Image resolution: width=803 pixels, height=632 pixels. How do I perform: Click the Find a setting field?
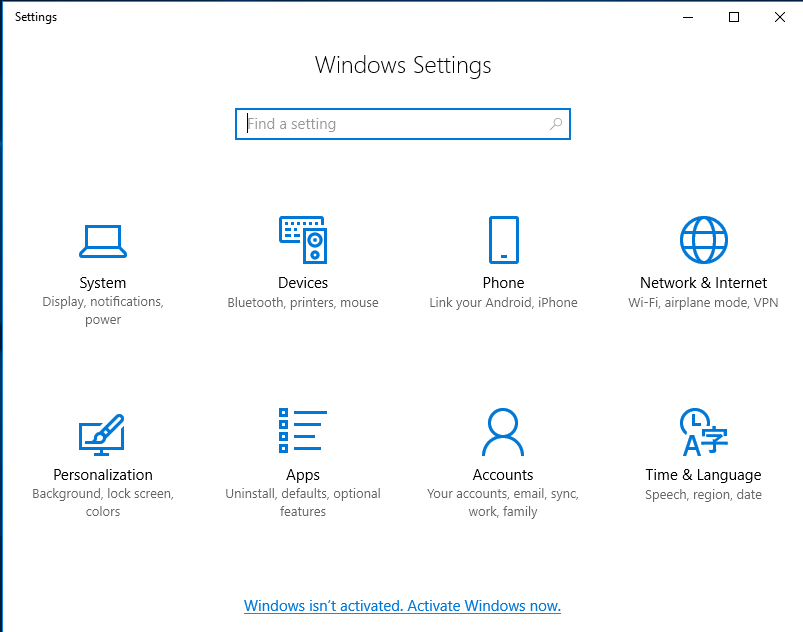point(403,124)
